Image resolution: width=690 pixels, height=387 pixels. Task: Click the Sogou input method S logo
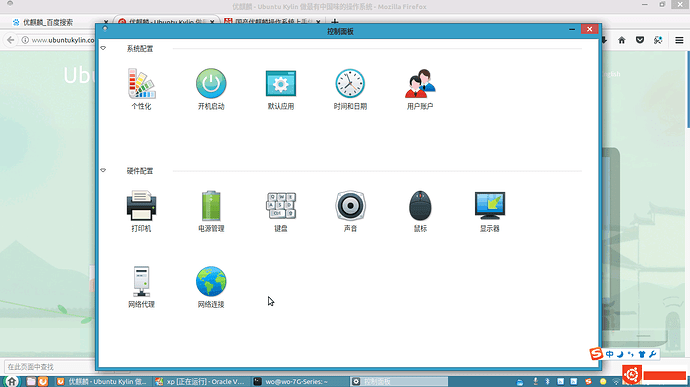point(596,354)
